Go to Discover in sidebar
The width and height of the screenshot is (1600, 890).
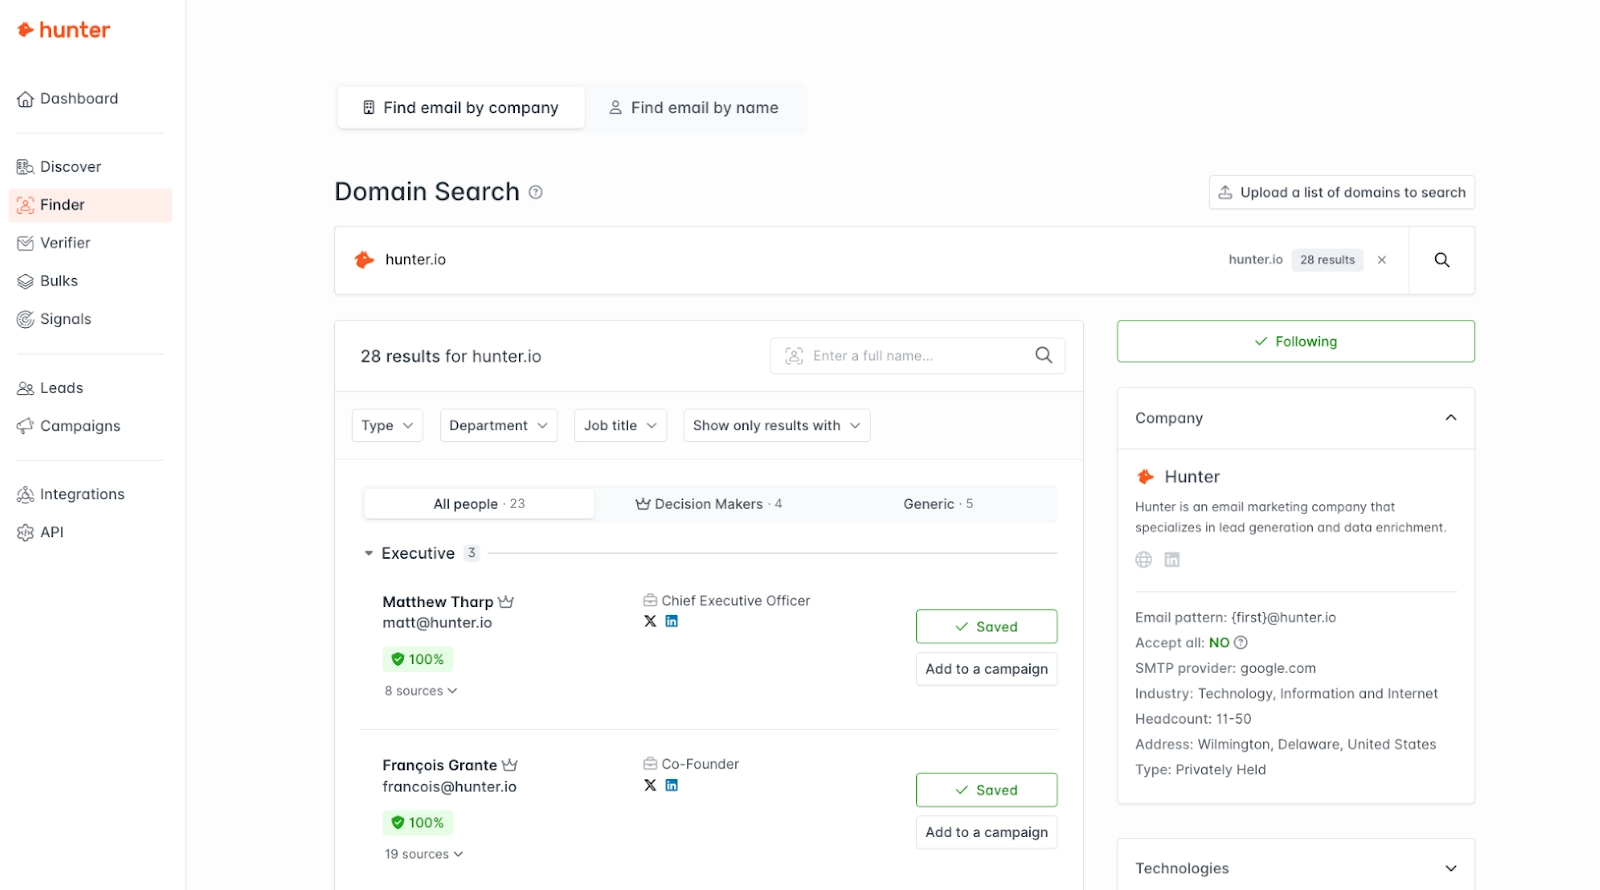pos(60,167)
